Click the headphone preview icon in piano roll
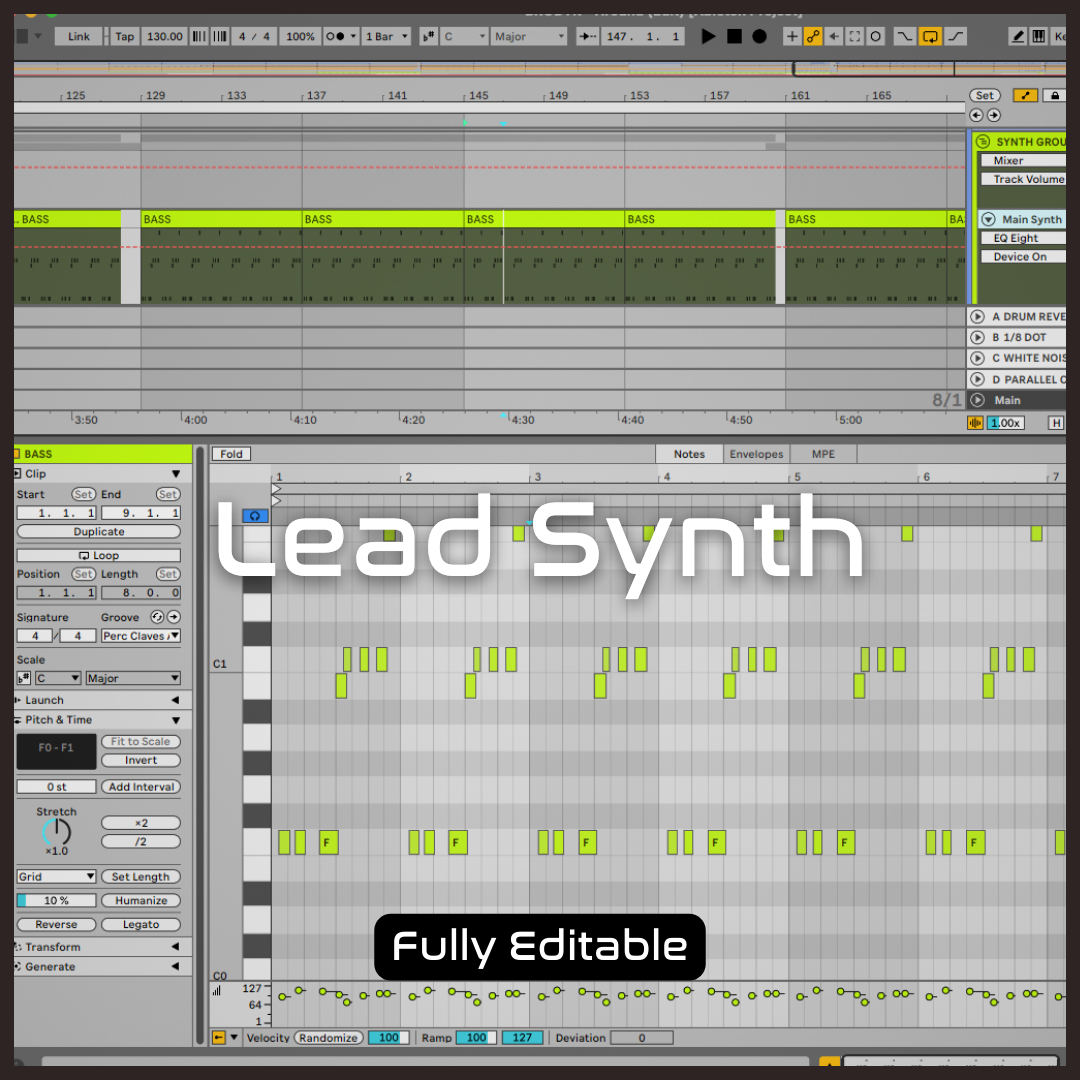1080x1080 pixels. [x=255, y=515]
